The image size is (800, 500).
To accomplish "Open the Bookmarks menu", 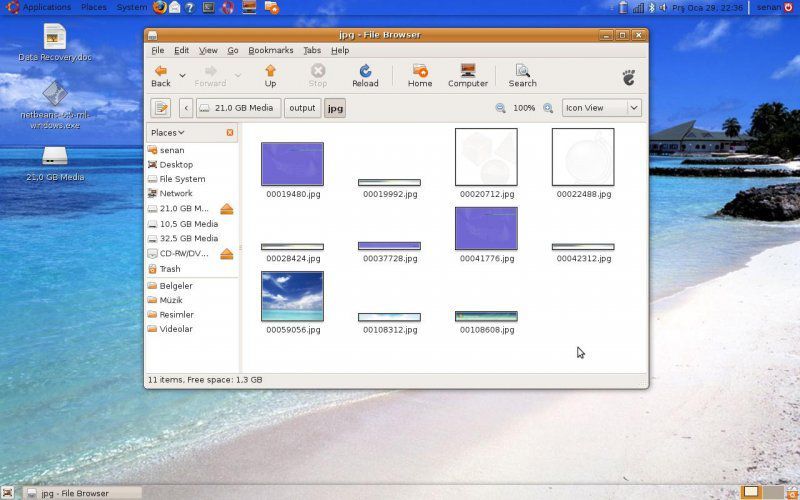I will (x=270, y=50).
